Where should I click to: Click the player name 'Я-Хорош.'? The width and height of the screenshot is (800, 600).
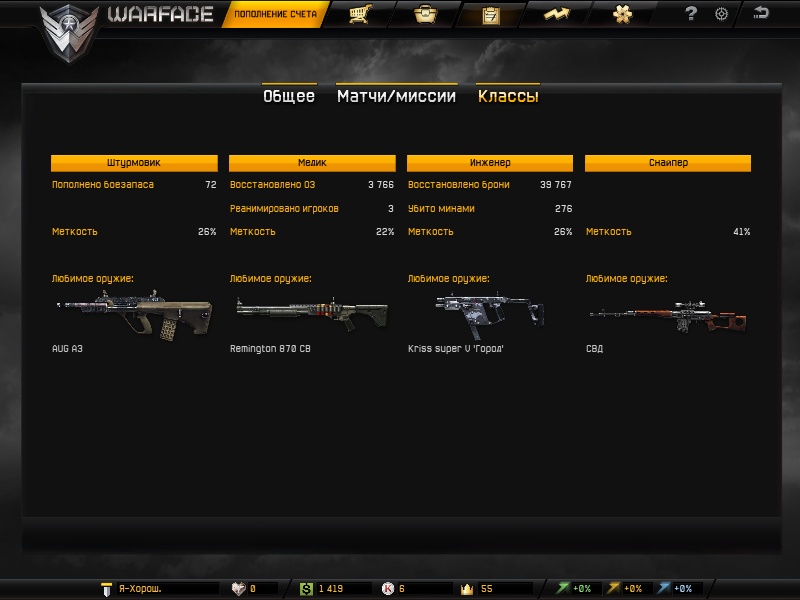[x=140, y=588]
